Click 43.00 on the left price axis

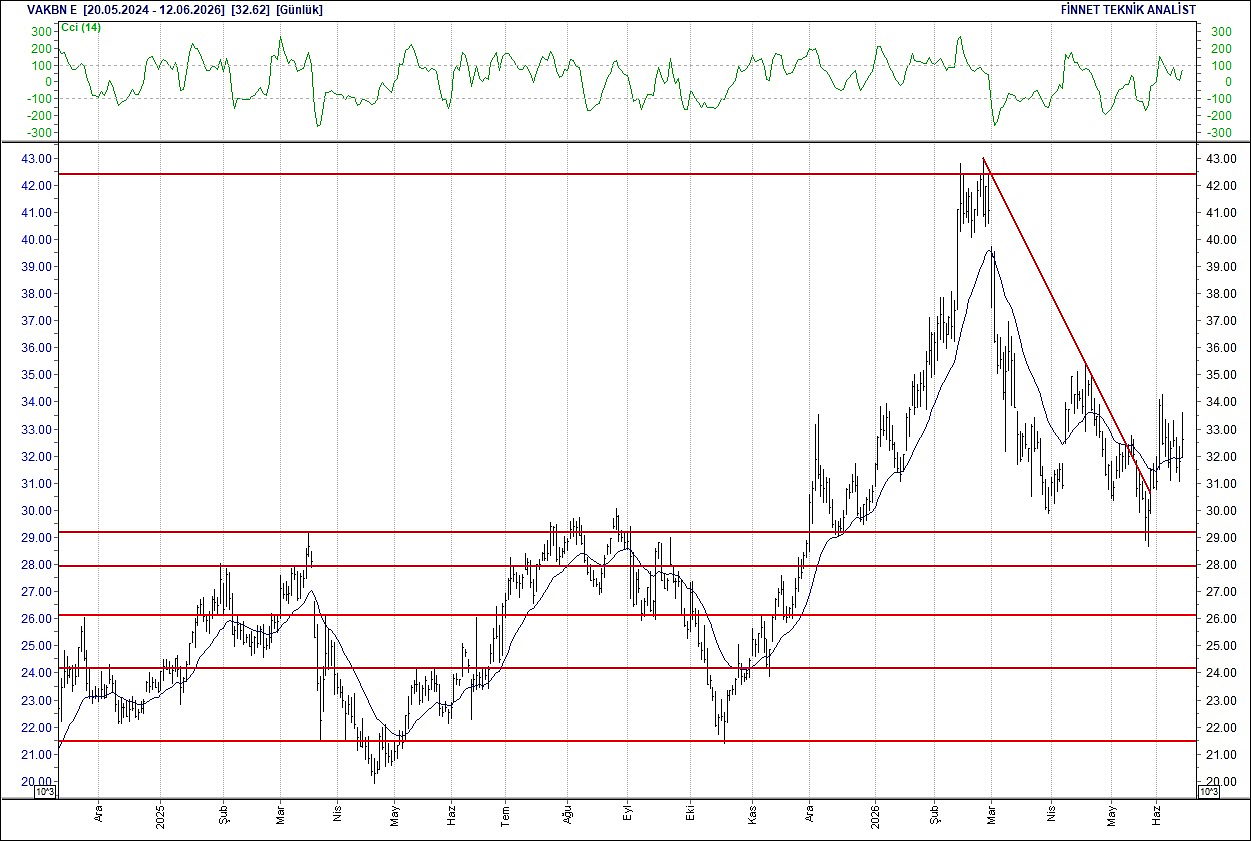click(x=36, y=159)
